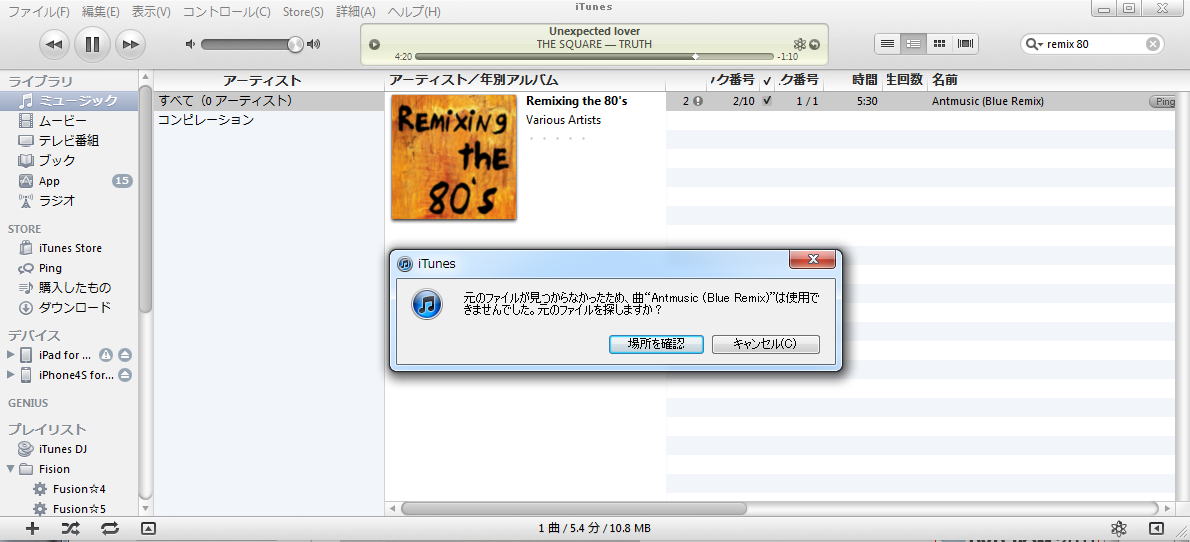The height and width of the screenshot is (542, 1190).
Task: Mute using the low-volume speaker icon
Action: coord(190,44)
